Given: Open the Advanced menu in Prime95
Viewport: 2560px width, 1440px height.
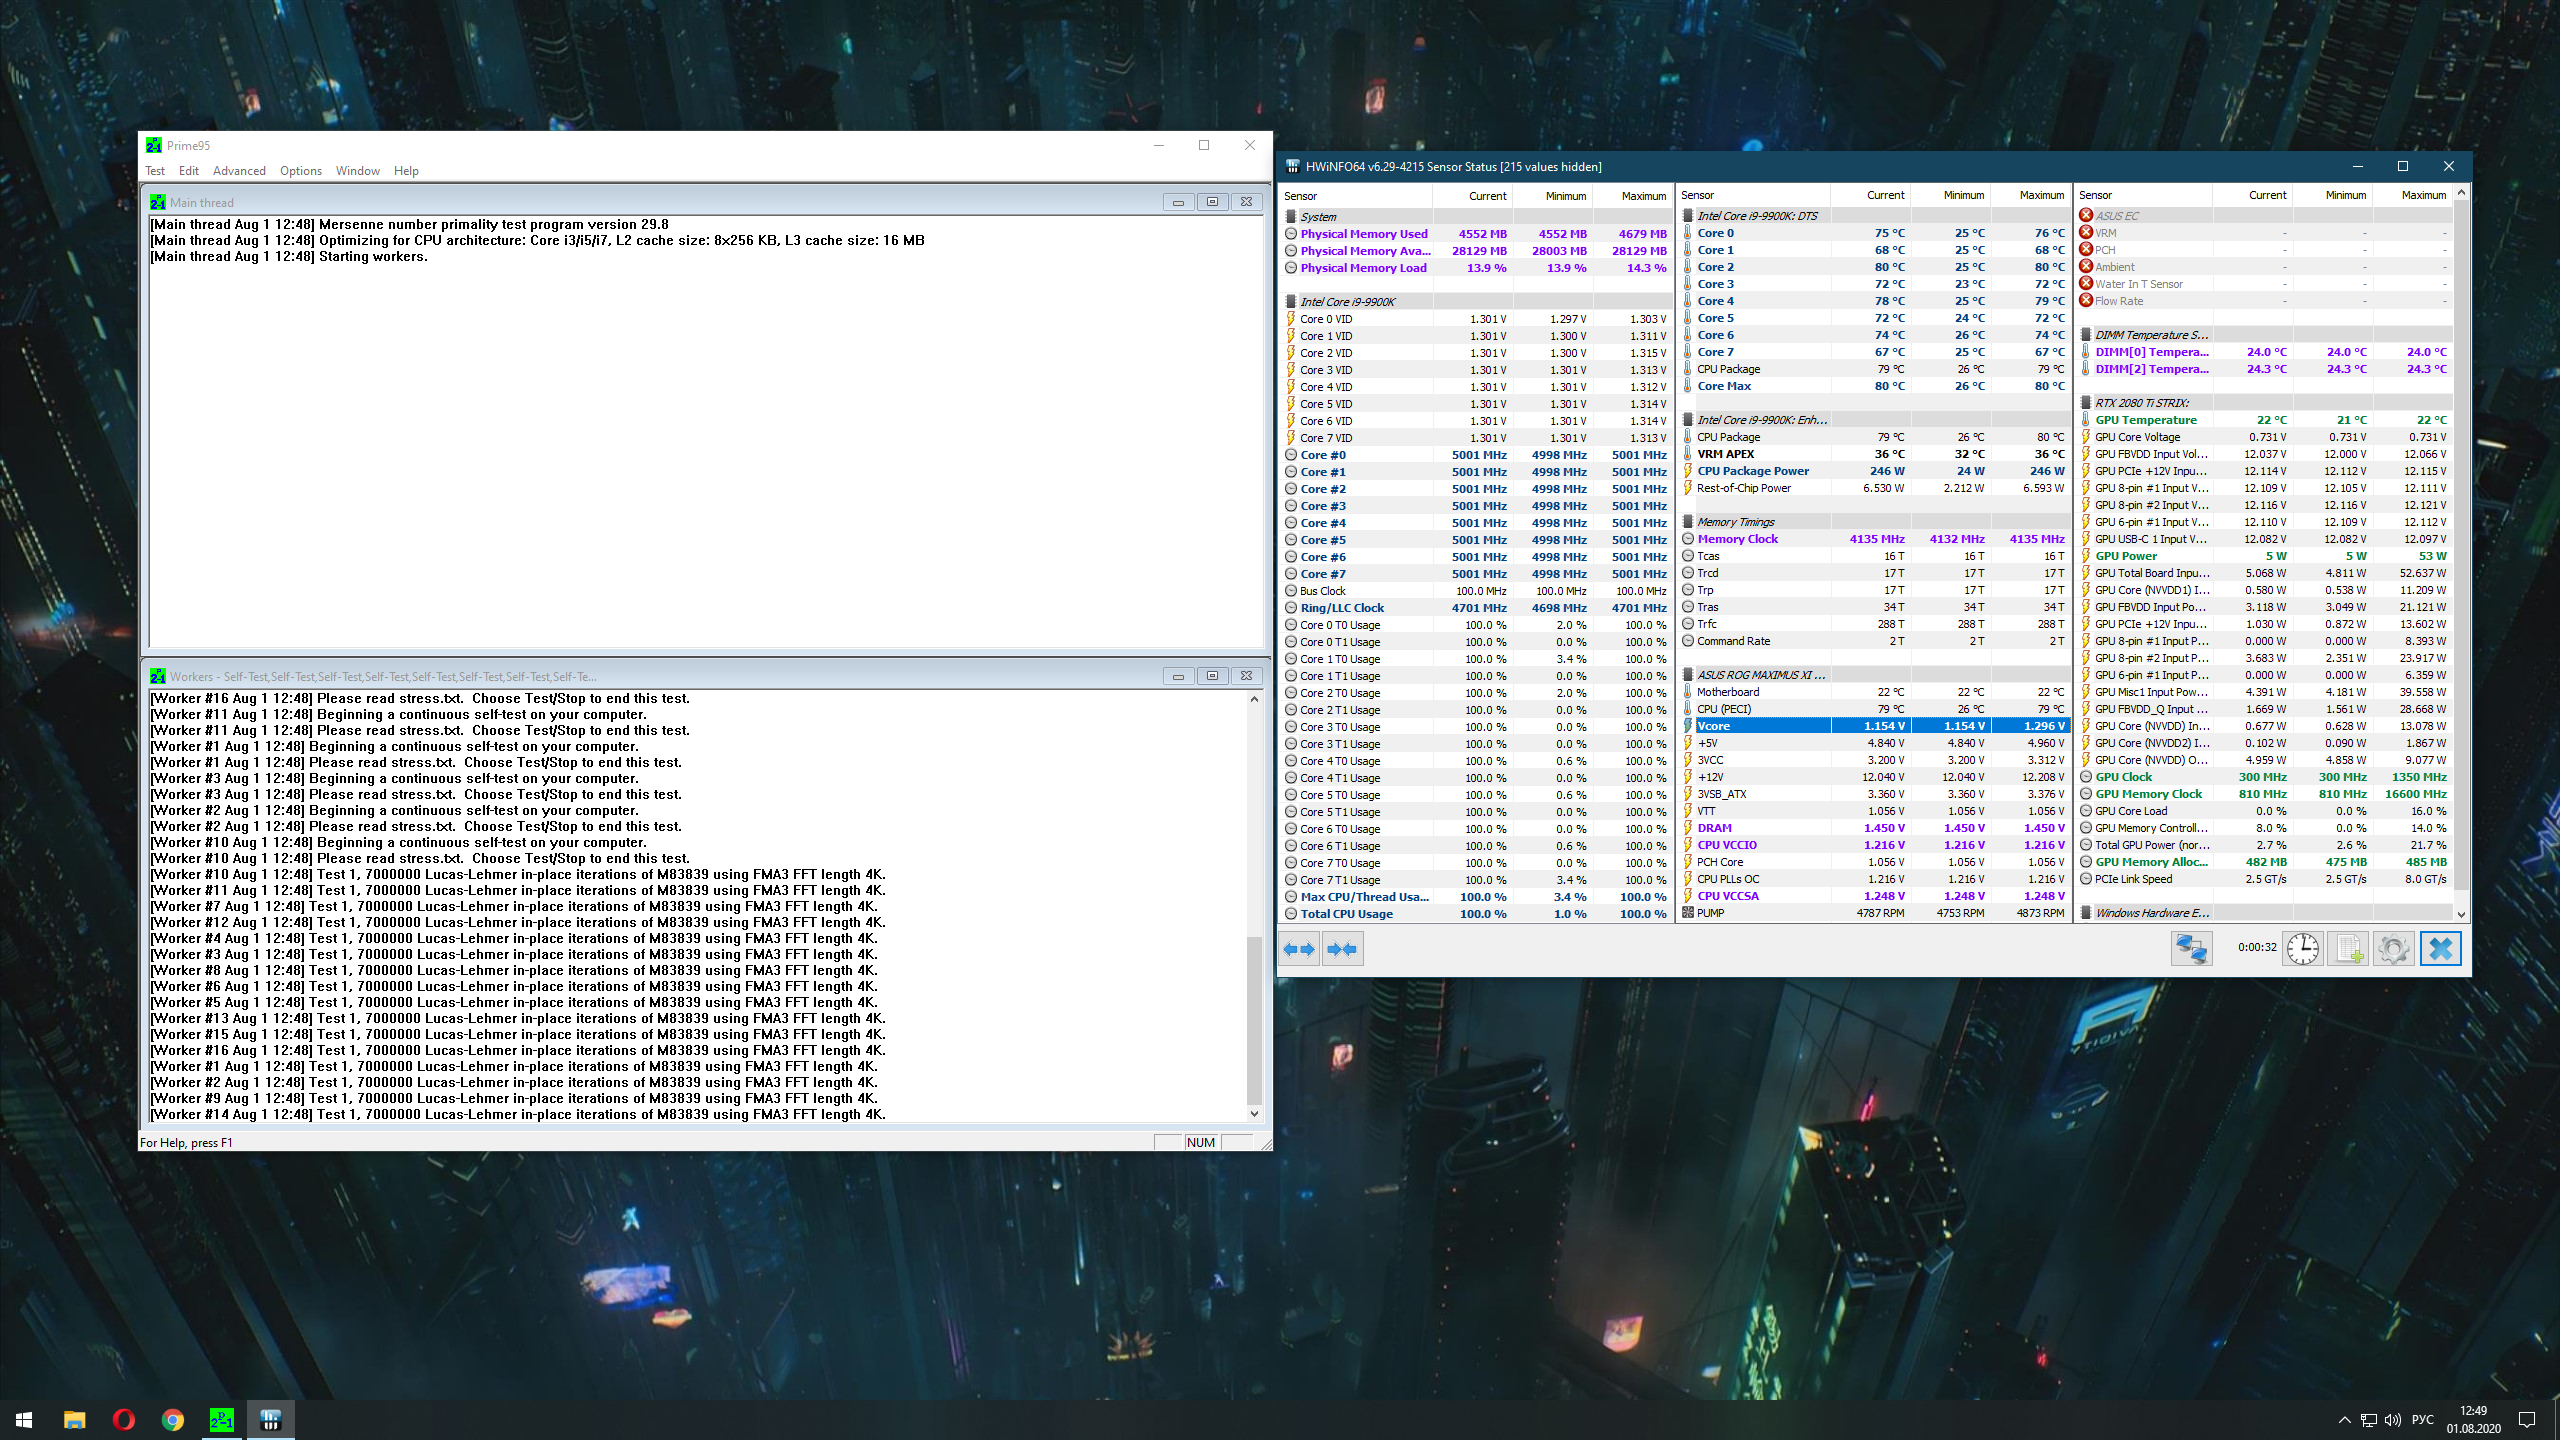Looking at the screenshot, I should coord(239,171).
